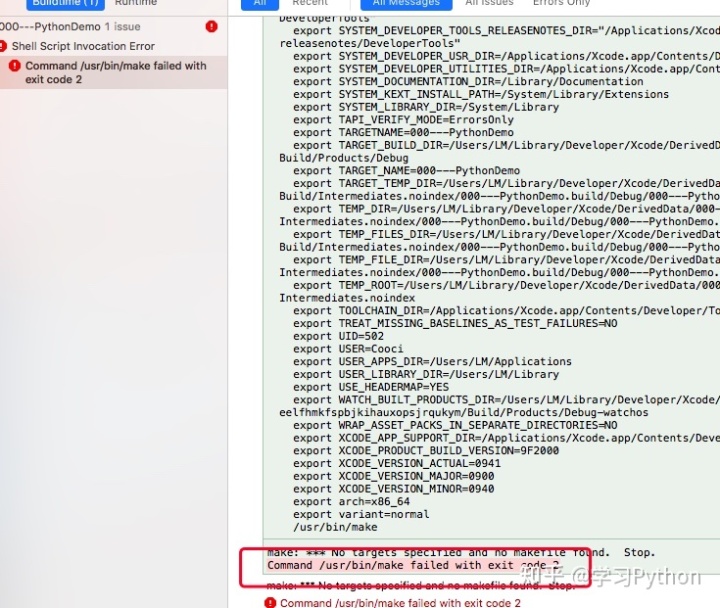The image size is (720, 608).
Task: Select the Buildtime (1) filter tab
Action: pos(65,4)
